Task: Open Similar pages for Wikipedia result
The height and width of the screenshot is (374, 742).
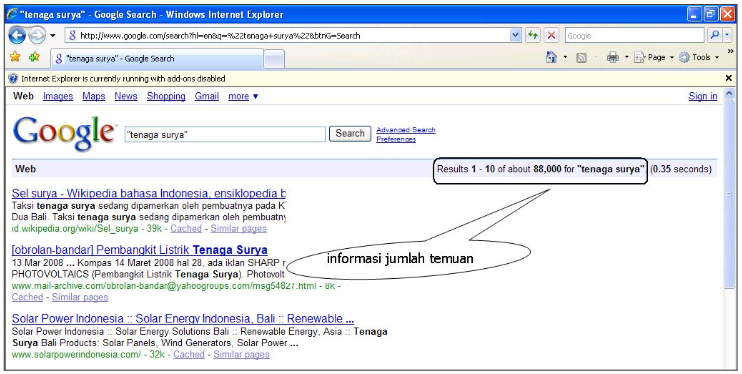Action: coord(238,229)
